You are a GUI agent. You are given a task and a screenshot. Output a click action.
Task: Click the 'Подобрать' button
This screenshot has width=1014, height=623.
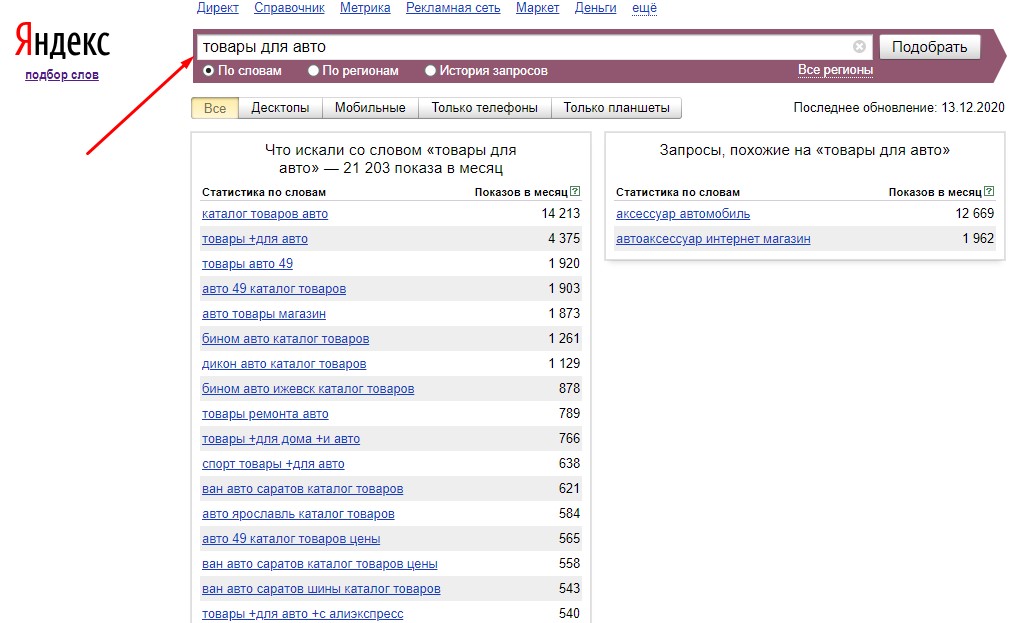(929, 47)
